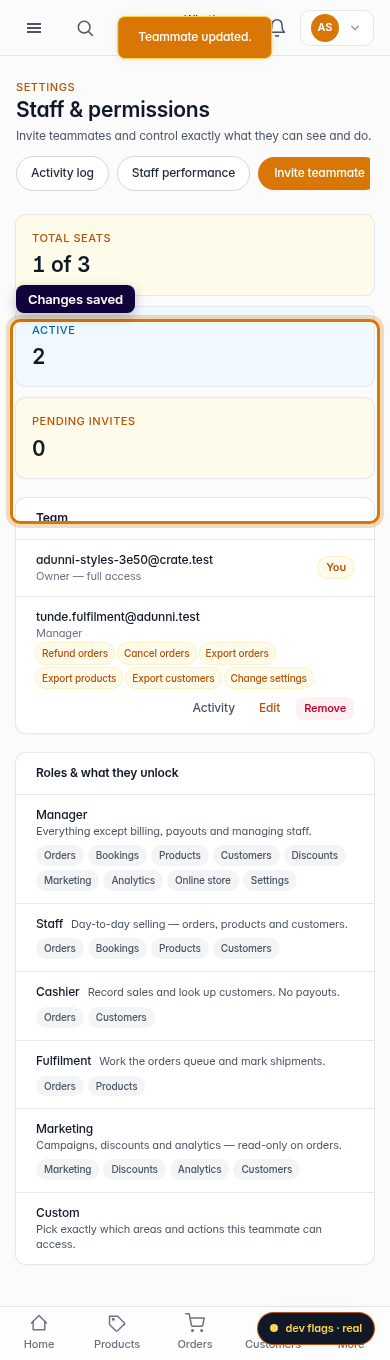Click Products tag under Fulfilment

point(117,1086)
